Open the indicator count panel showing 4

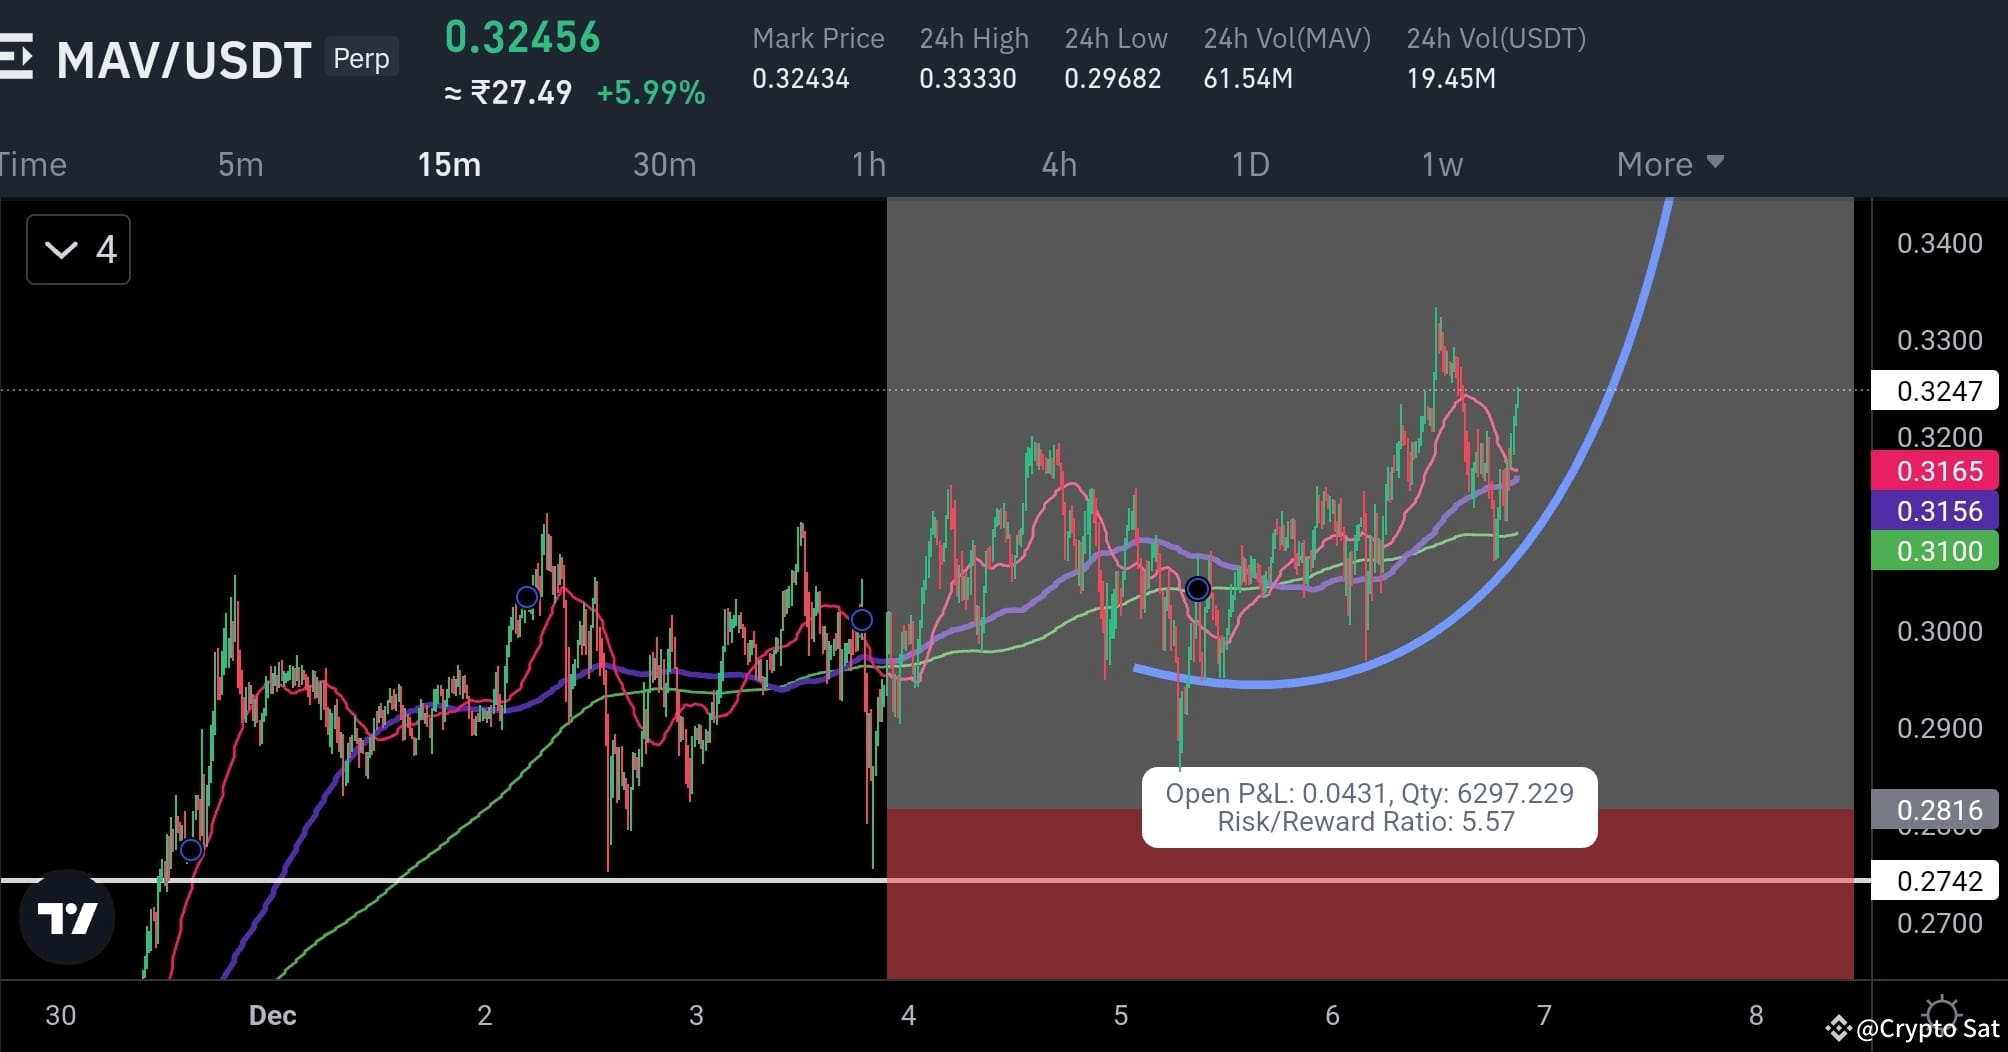tap(78, 249)
